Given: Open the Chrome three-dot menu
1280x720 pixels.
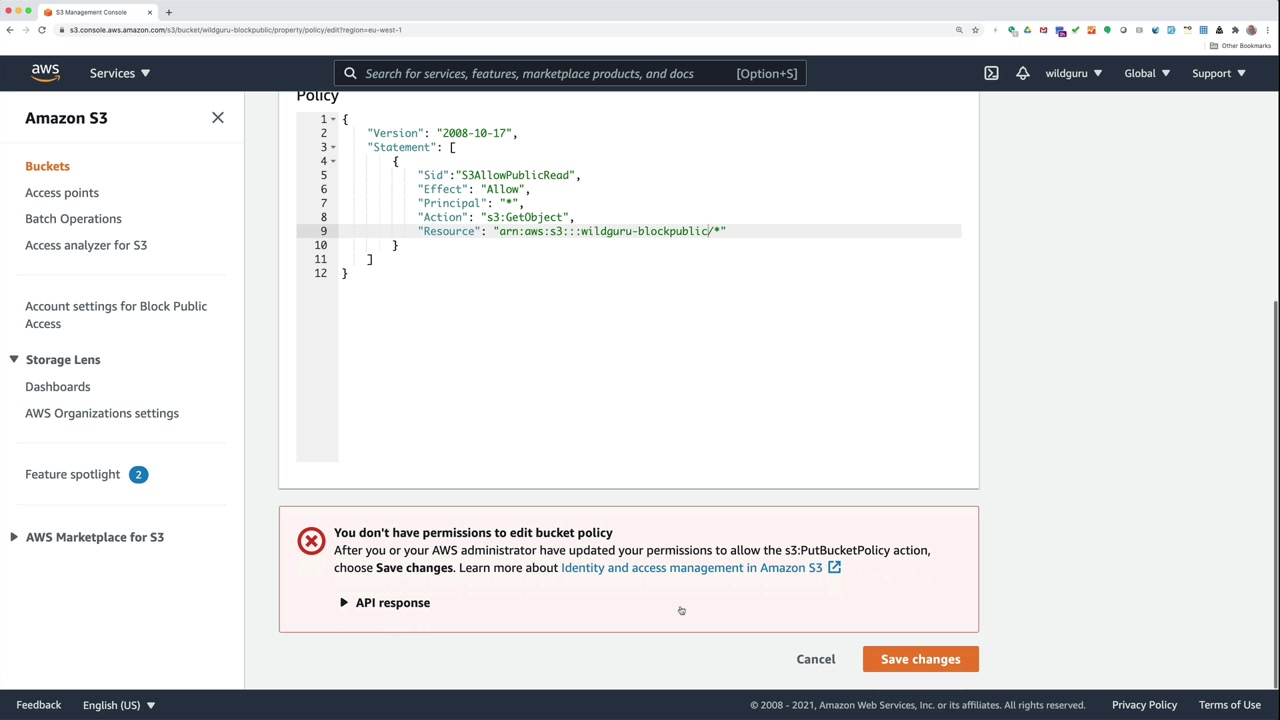Looking at the screenshot, I should point(1267,30).
